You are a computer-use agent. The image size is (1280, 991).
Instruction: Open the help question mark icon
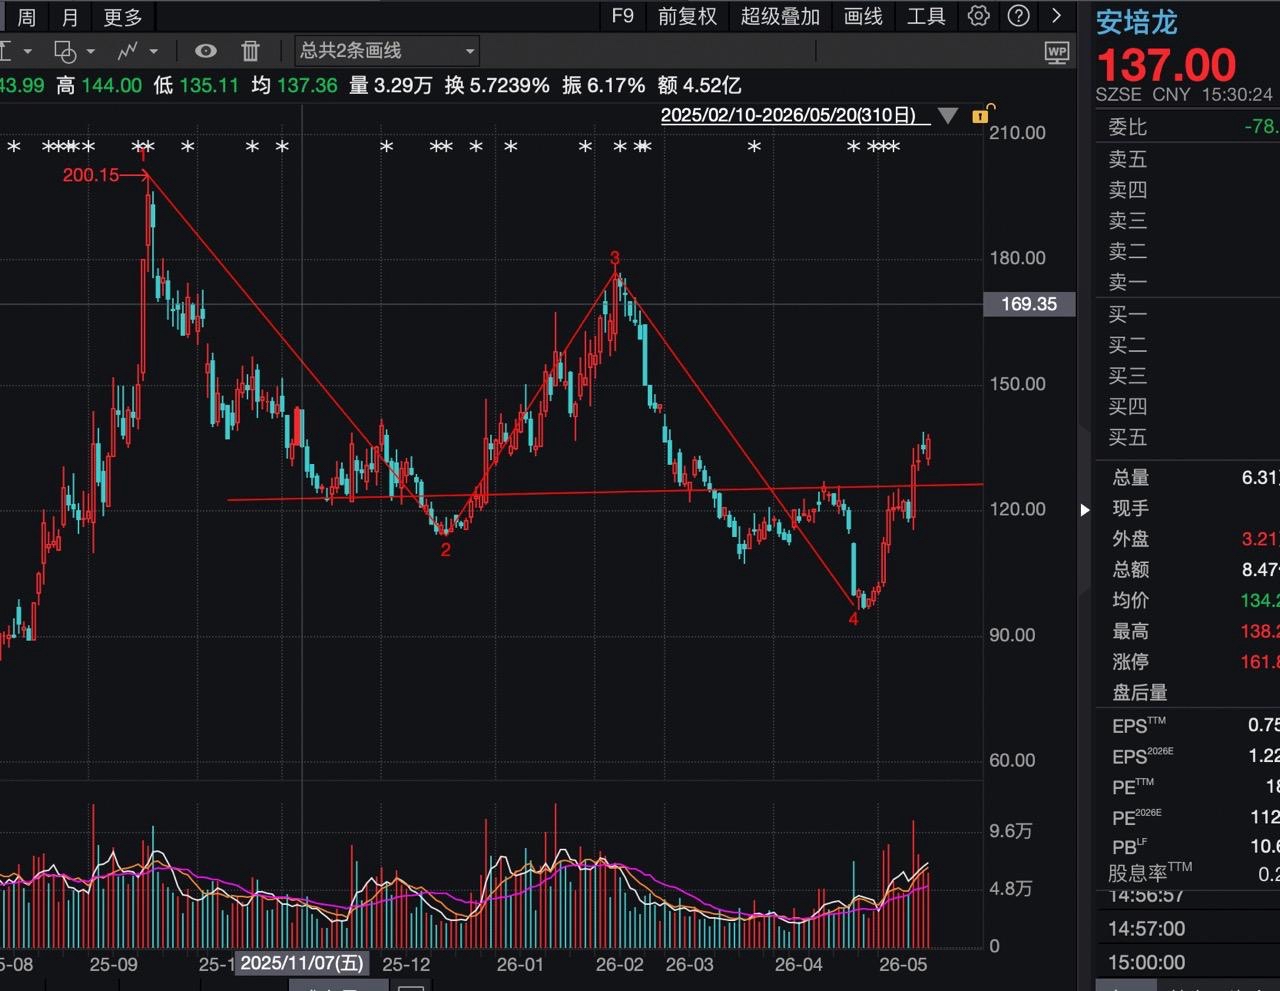point(1018,16)
